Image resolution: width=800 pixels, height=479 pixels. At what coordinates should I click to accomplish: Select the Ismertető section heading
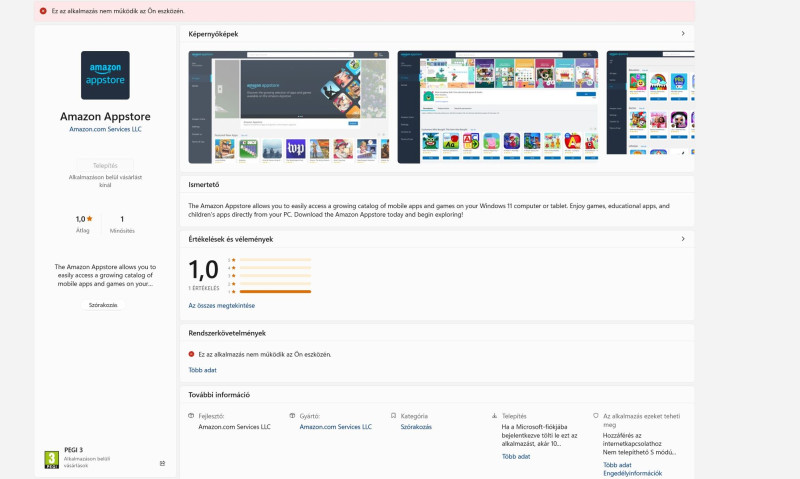pos(204,185)
